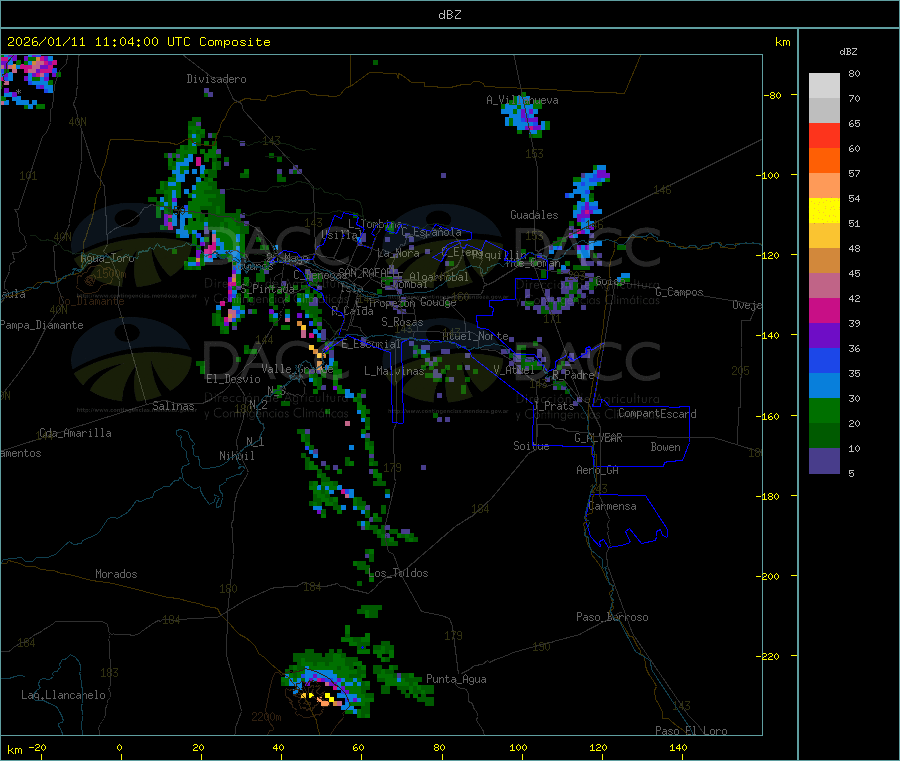Image resolution: width=900 pixels, height=761 pixels.
Task: Click the 0 km horizontal axis tick
Action: pyautogui.click(x=119, y=747)
